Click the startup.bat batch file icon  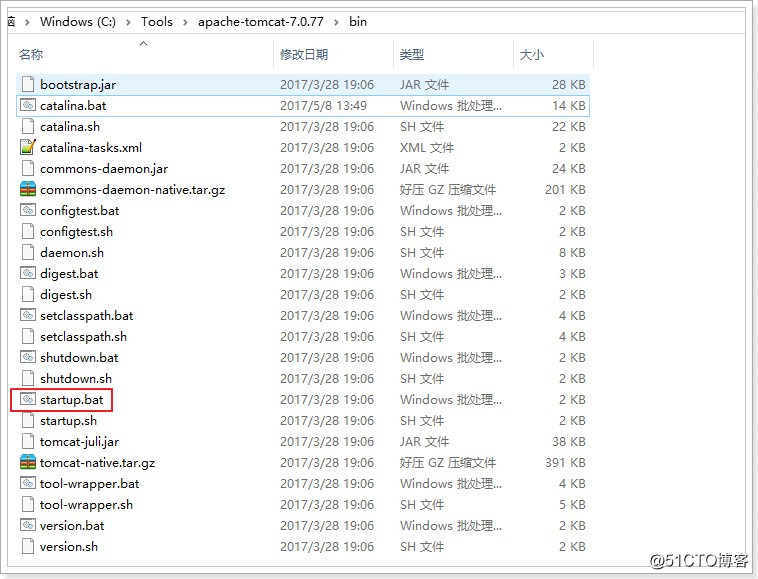click(28, 399)
